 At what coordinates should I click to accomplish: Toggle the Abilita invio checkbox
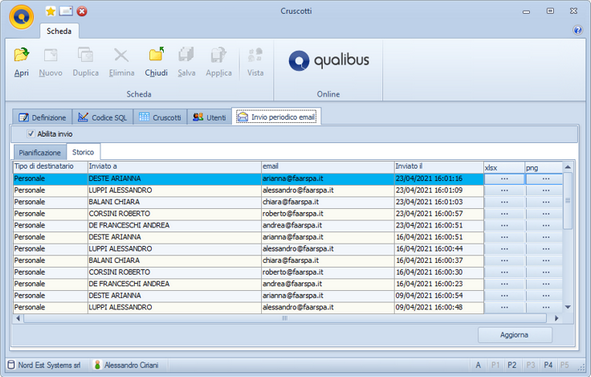(x=31, y=133)
